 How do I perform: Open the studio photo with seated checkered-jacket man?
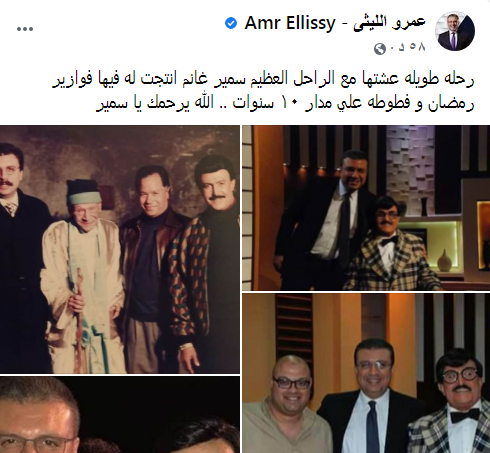(x=366, y=208)
